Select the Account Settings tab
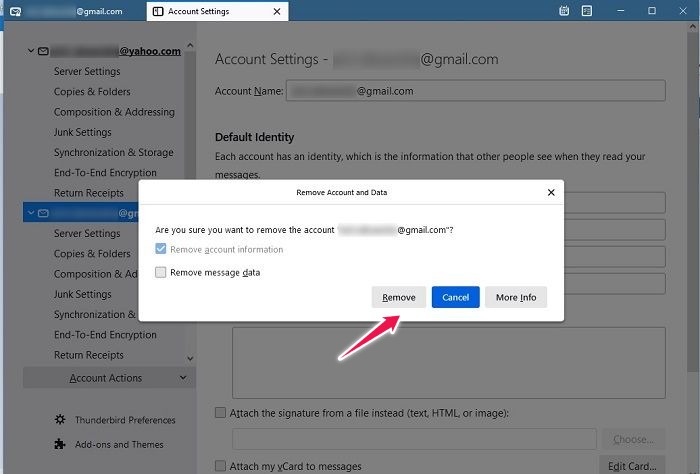The width and height of the screenshot is (700, 474). [x=217, y=11]
